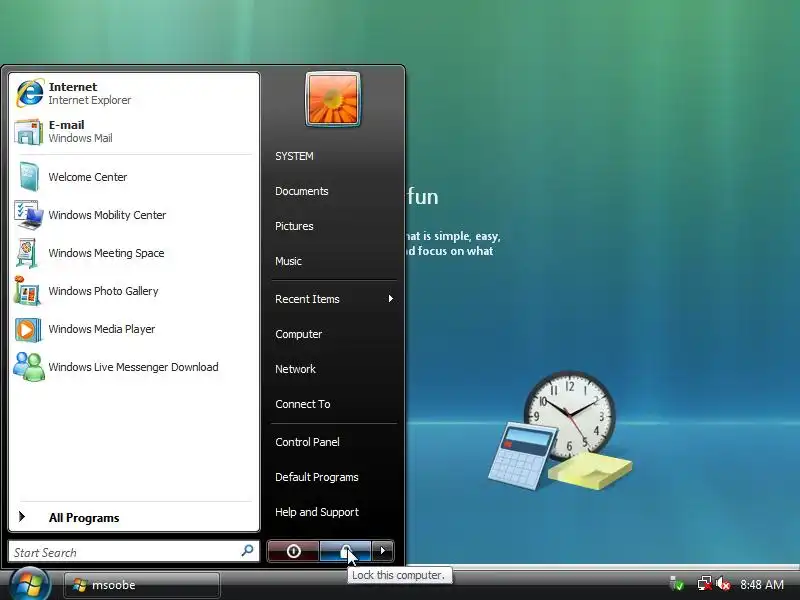Launch Windows Media Player icon
The width and height of the screenshot is (800, 600).
[28, 329]
